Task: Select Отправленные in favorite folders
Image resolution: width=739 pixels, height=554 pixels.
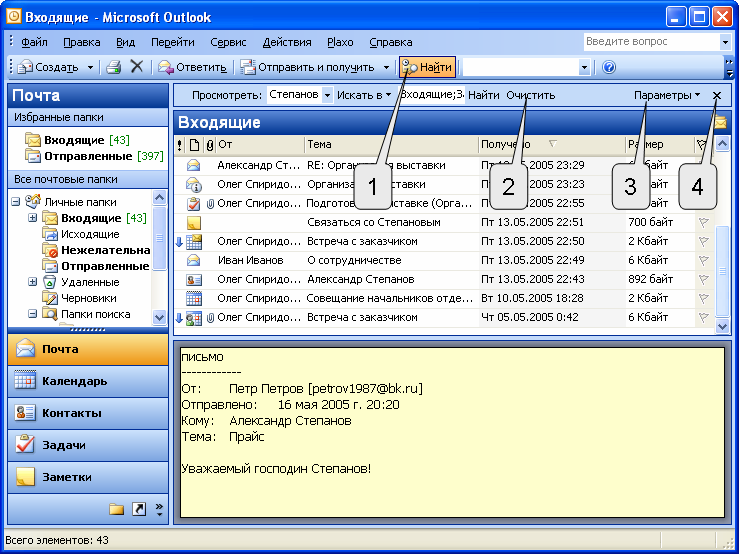Action: pos(94,156)
